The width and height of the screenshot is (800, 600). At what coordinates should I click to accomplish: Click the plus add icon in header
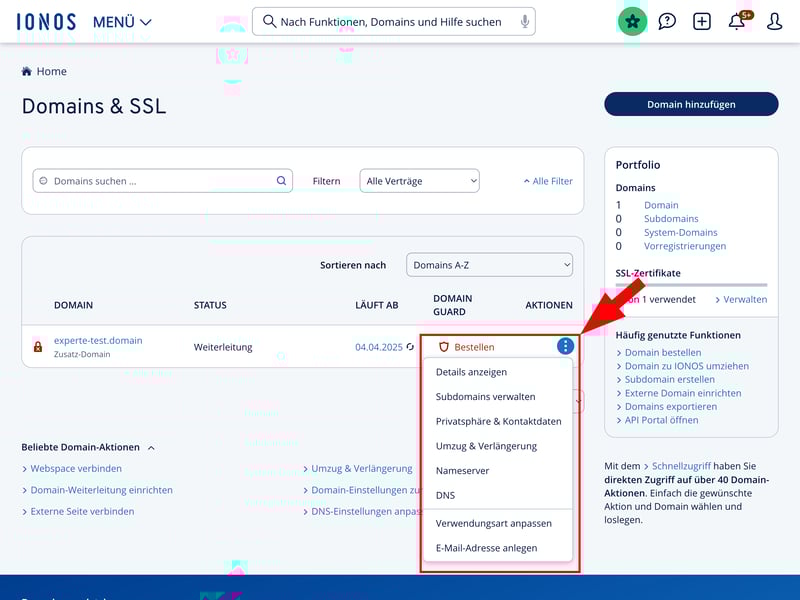[702, 21]
